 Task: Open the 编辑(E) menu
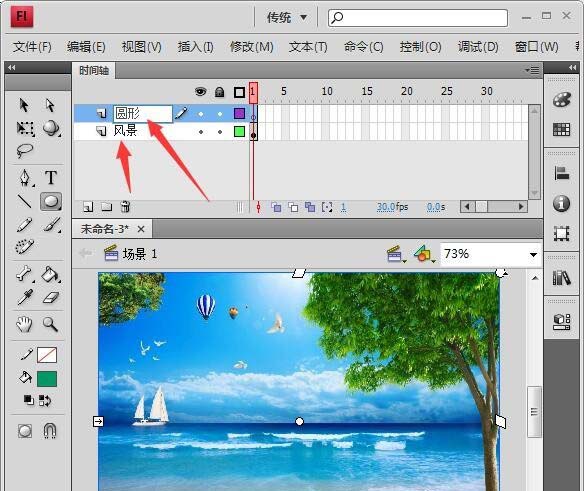coord(86,47)
